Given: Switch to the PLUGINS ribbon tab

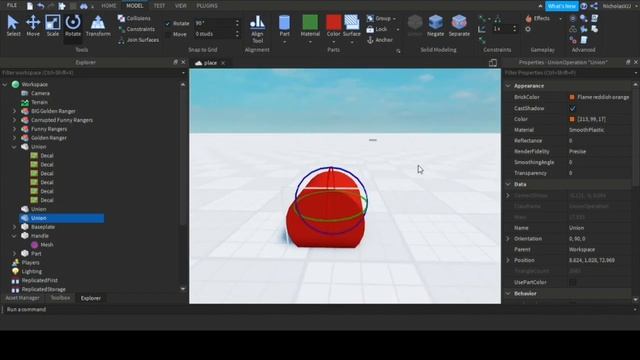Looking at the screenshot, I should tap(207, 6).
